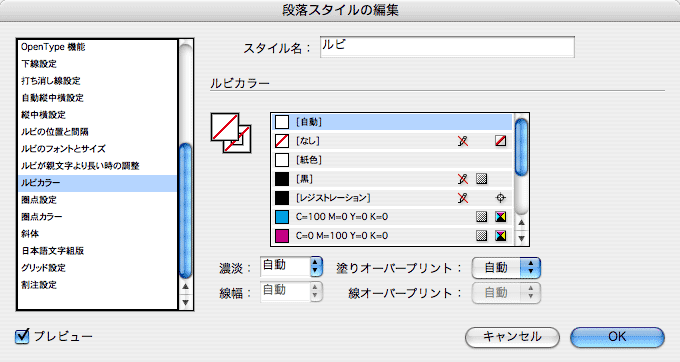Image resolution: width=680 pixels, height=362 pixels.
Task: Click the fill color box icon
Action: coord(225,127)
